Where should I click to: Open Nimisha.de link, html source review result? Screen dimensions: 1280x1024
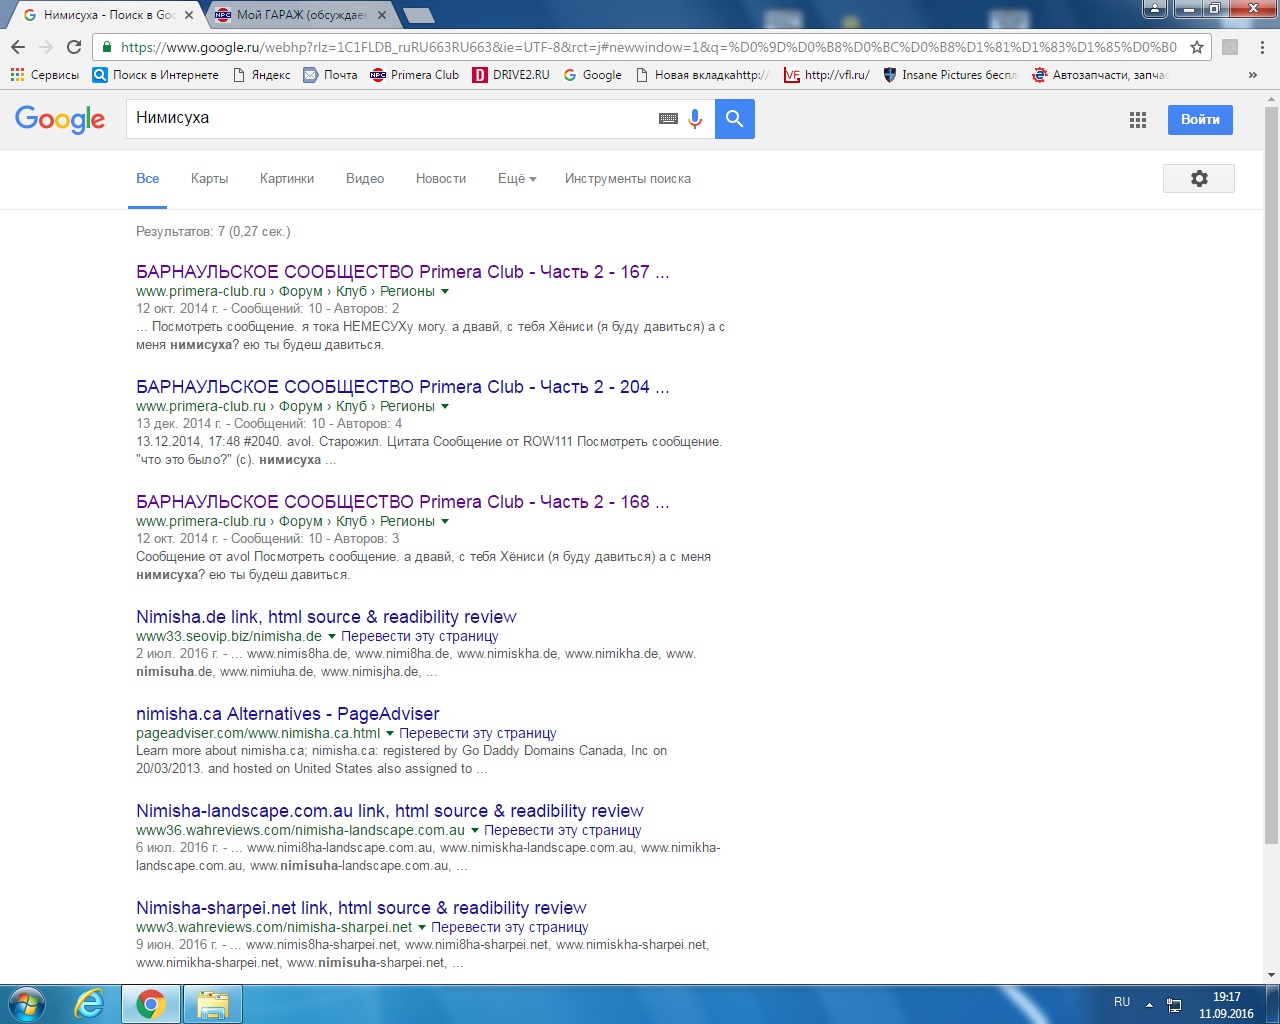point(326,617)
